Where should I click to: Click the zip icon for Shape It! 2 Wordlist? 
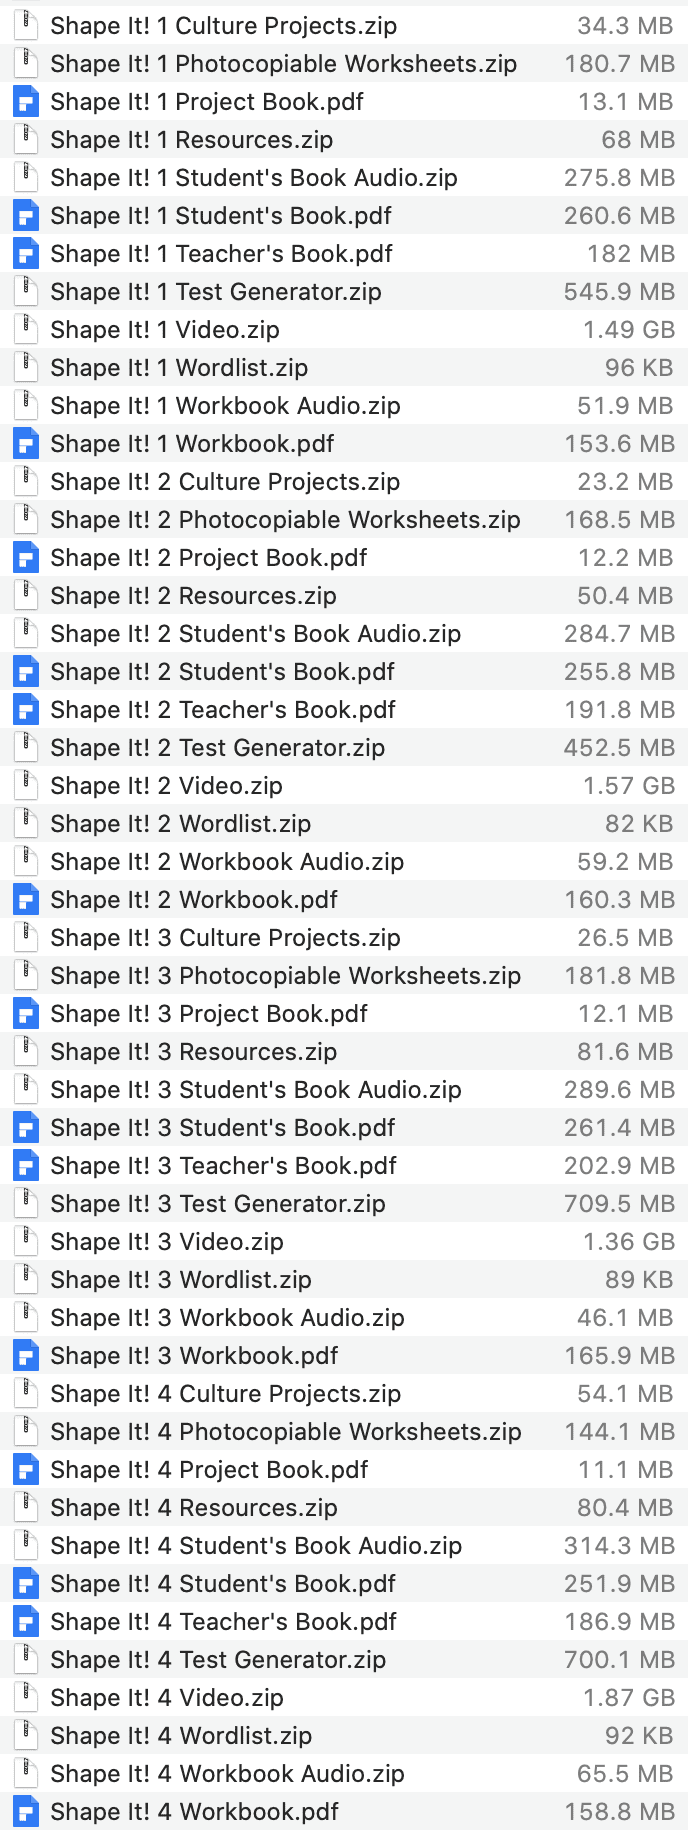(x=25, y=823)
